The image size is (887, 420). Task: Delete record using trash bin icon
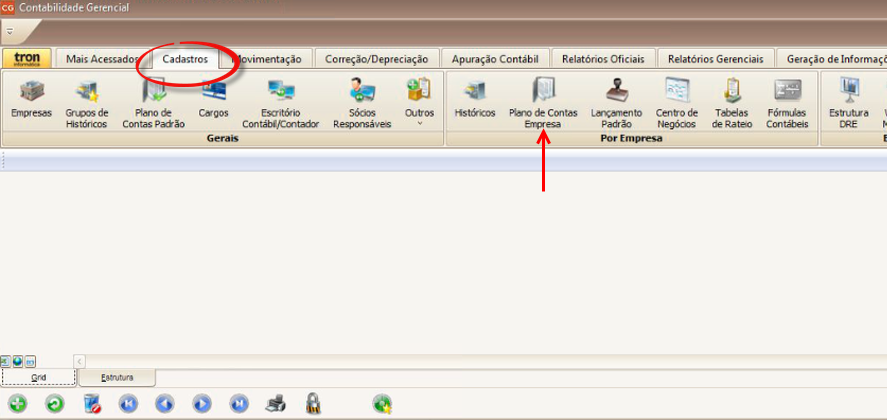point(92,404)
